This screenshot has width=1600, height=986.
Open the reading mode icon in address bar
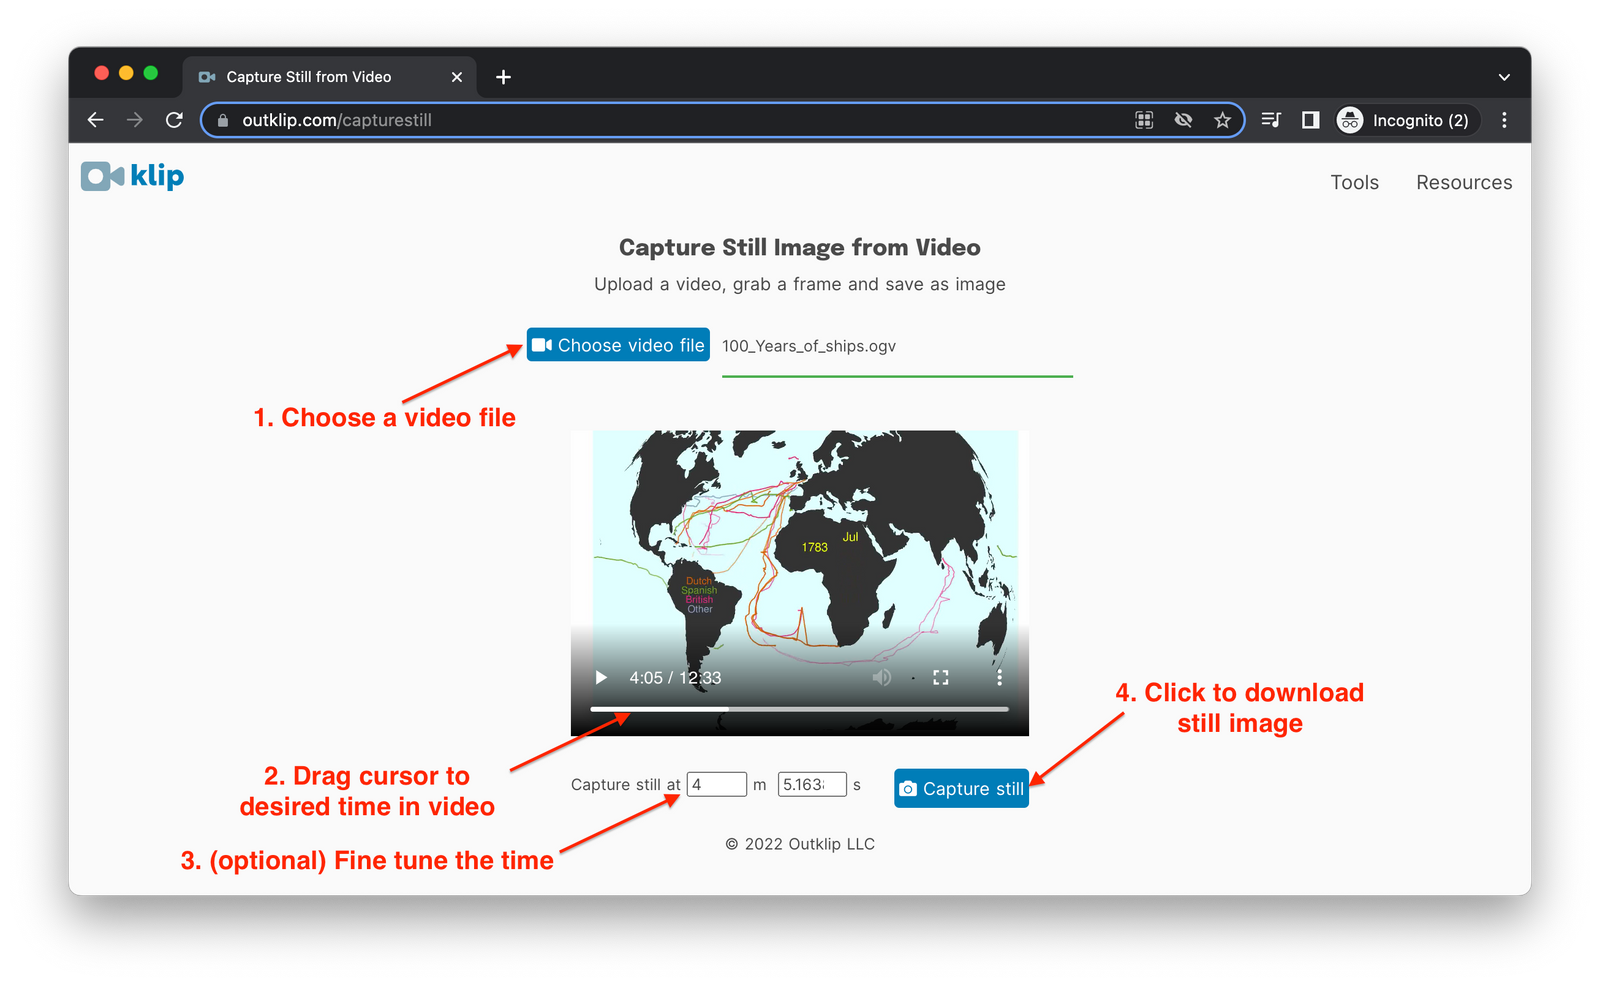1143,119
